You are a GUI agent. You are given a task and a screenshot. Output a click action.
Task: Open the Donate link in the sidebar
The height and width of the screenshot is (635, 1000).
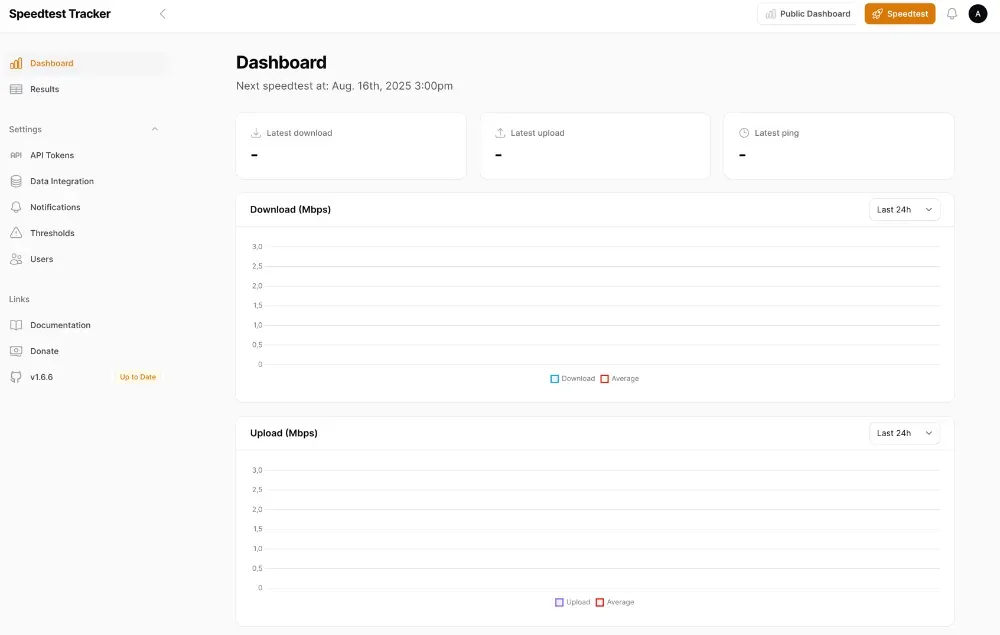(43, 351)
